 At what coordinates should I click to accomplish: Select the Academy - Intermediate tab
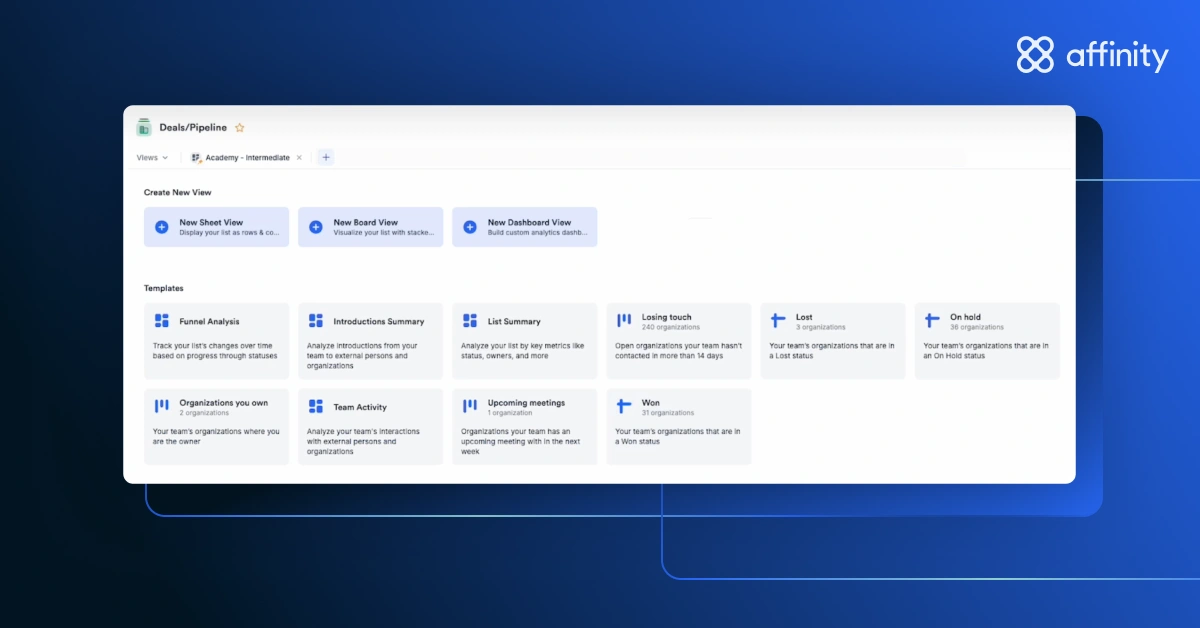pos(247,158)
